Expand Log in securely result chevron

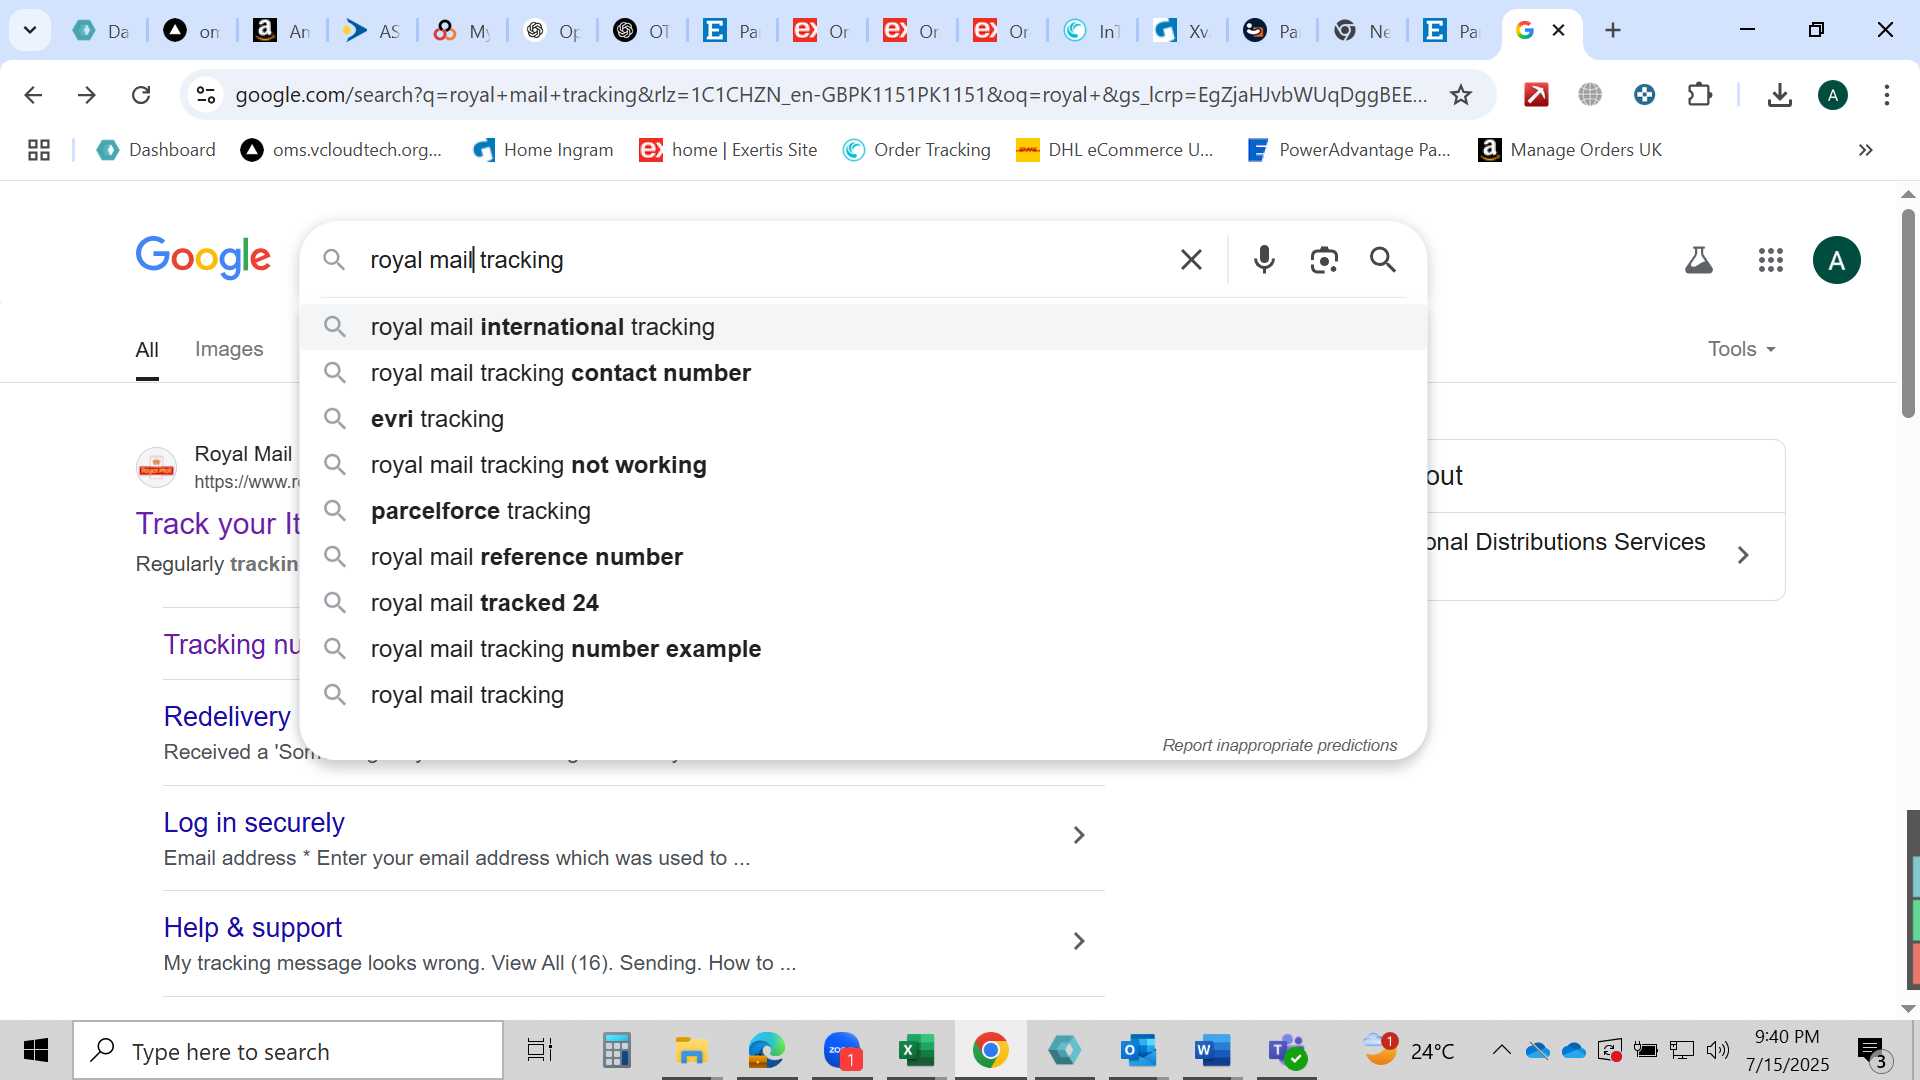[x=1079, y=835]
